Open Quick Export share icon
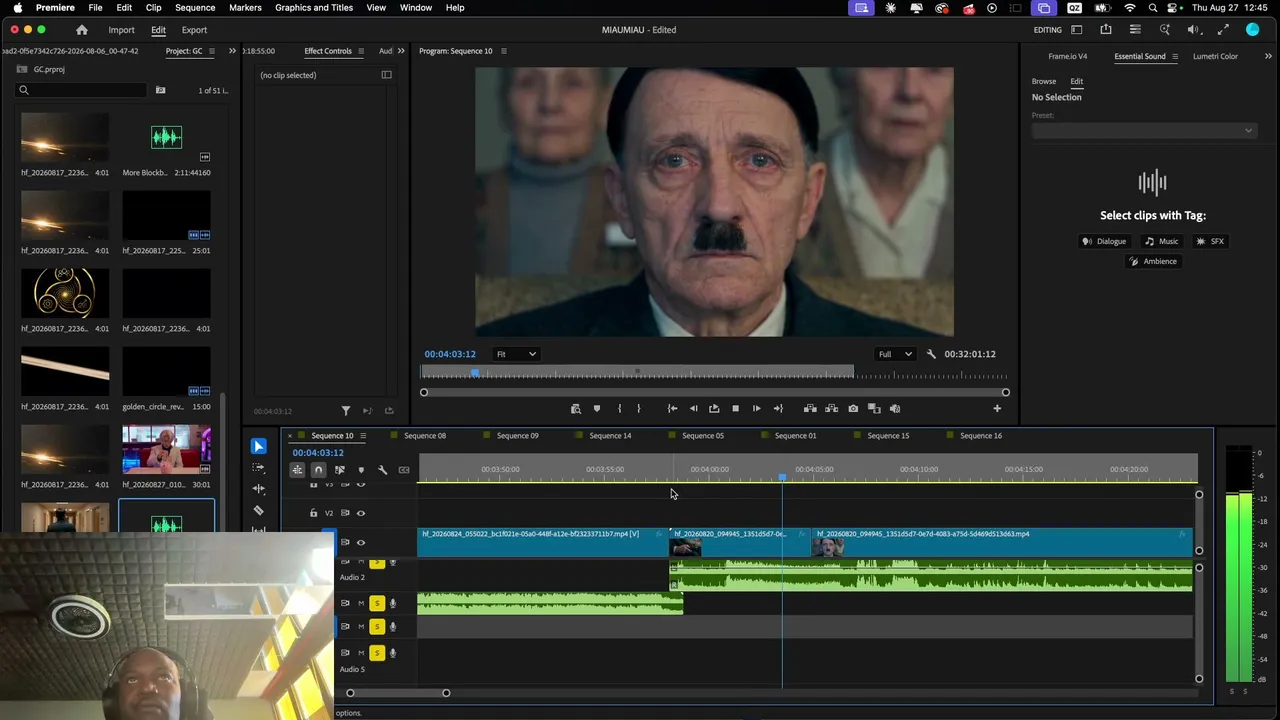Screen dimensions: 1280x720 (x=1106, y=30)
